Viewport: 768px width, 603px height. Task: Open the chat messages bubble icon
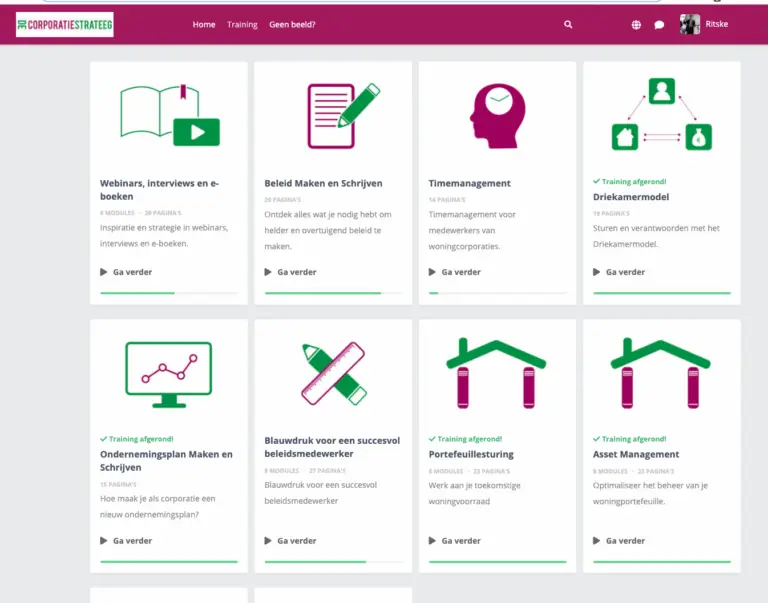pos(659,25)
